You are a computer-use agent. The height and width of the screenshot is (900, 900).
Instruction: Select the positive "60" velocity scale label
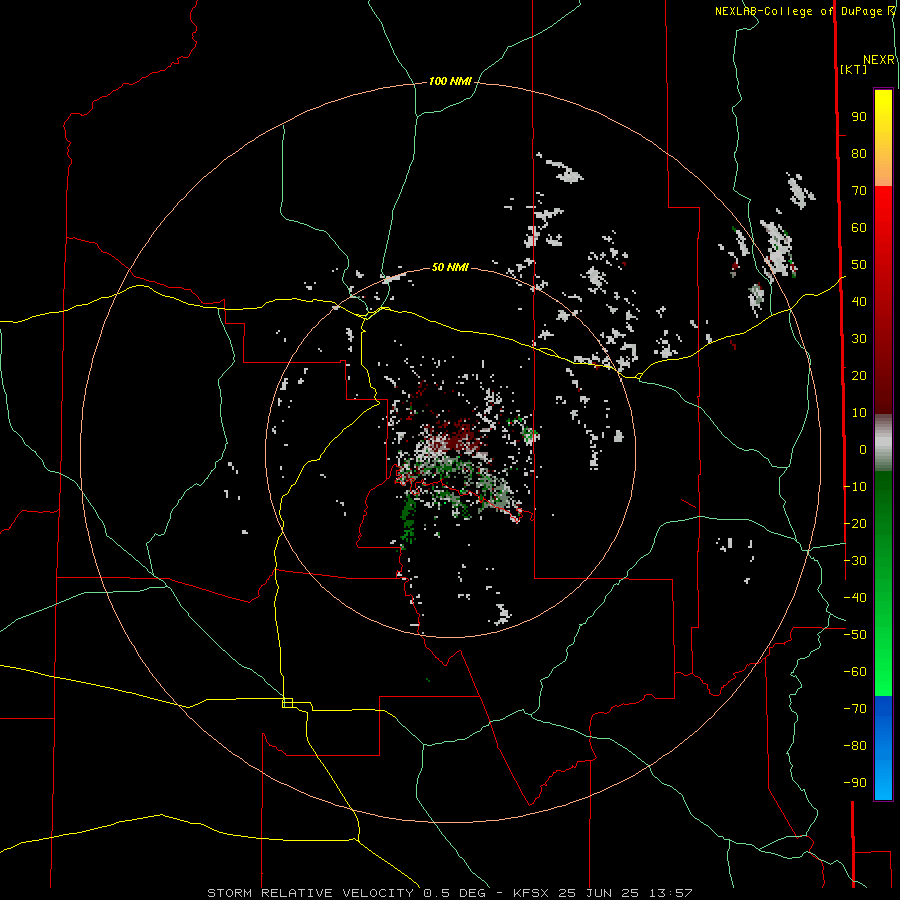point(859,228)
